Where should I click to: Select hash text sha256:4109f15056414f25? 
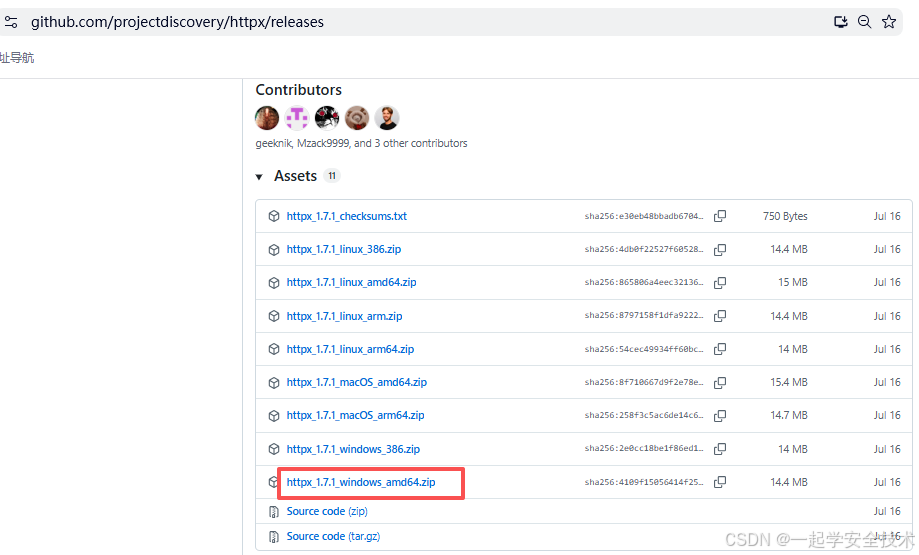point(644,482)
